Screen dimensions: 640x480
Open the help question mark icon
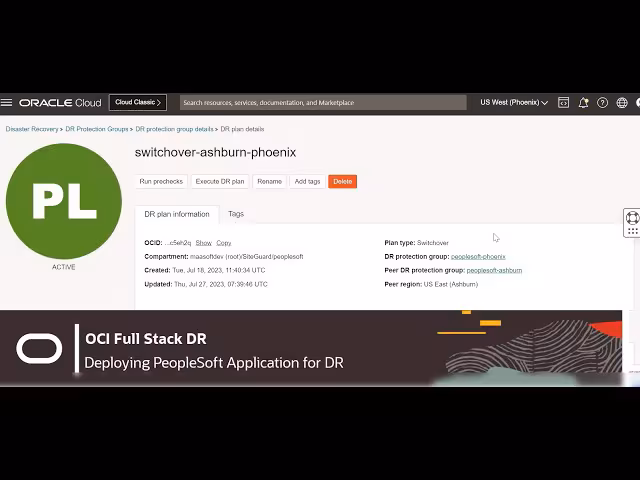click(602, 102)
